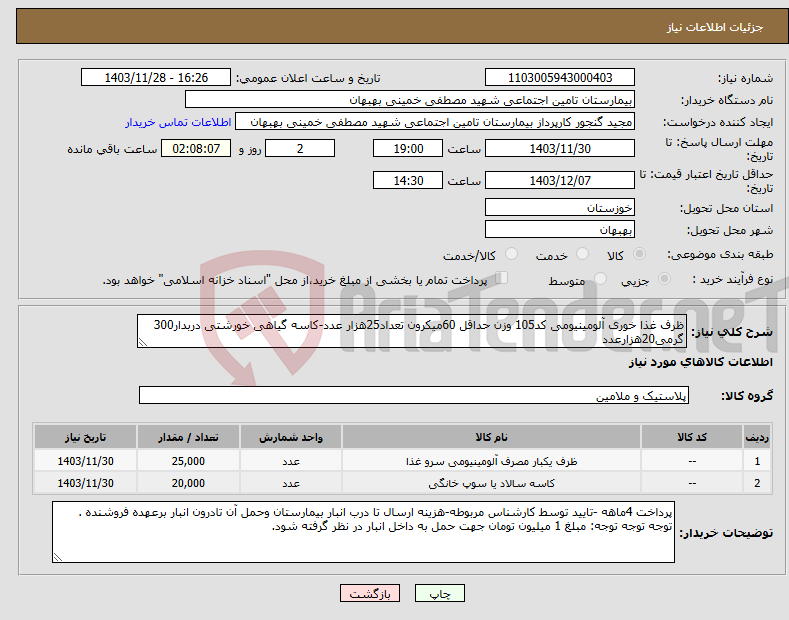
Task: Select the متوسط purchase type radio
Action: coord(600,278)
